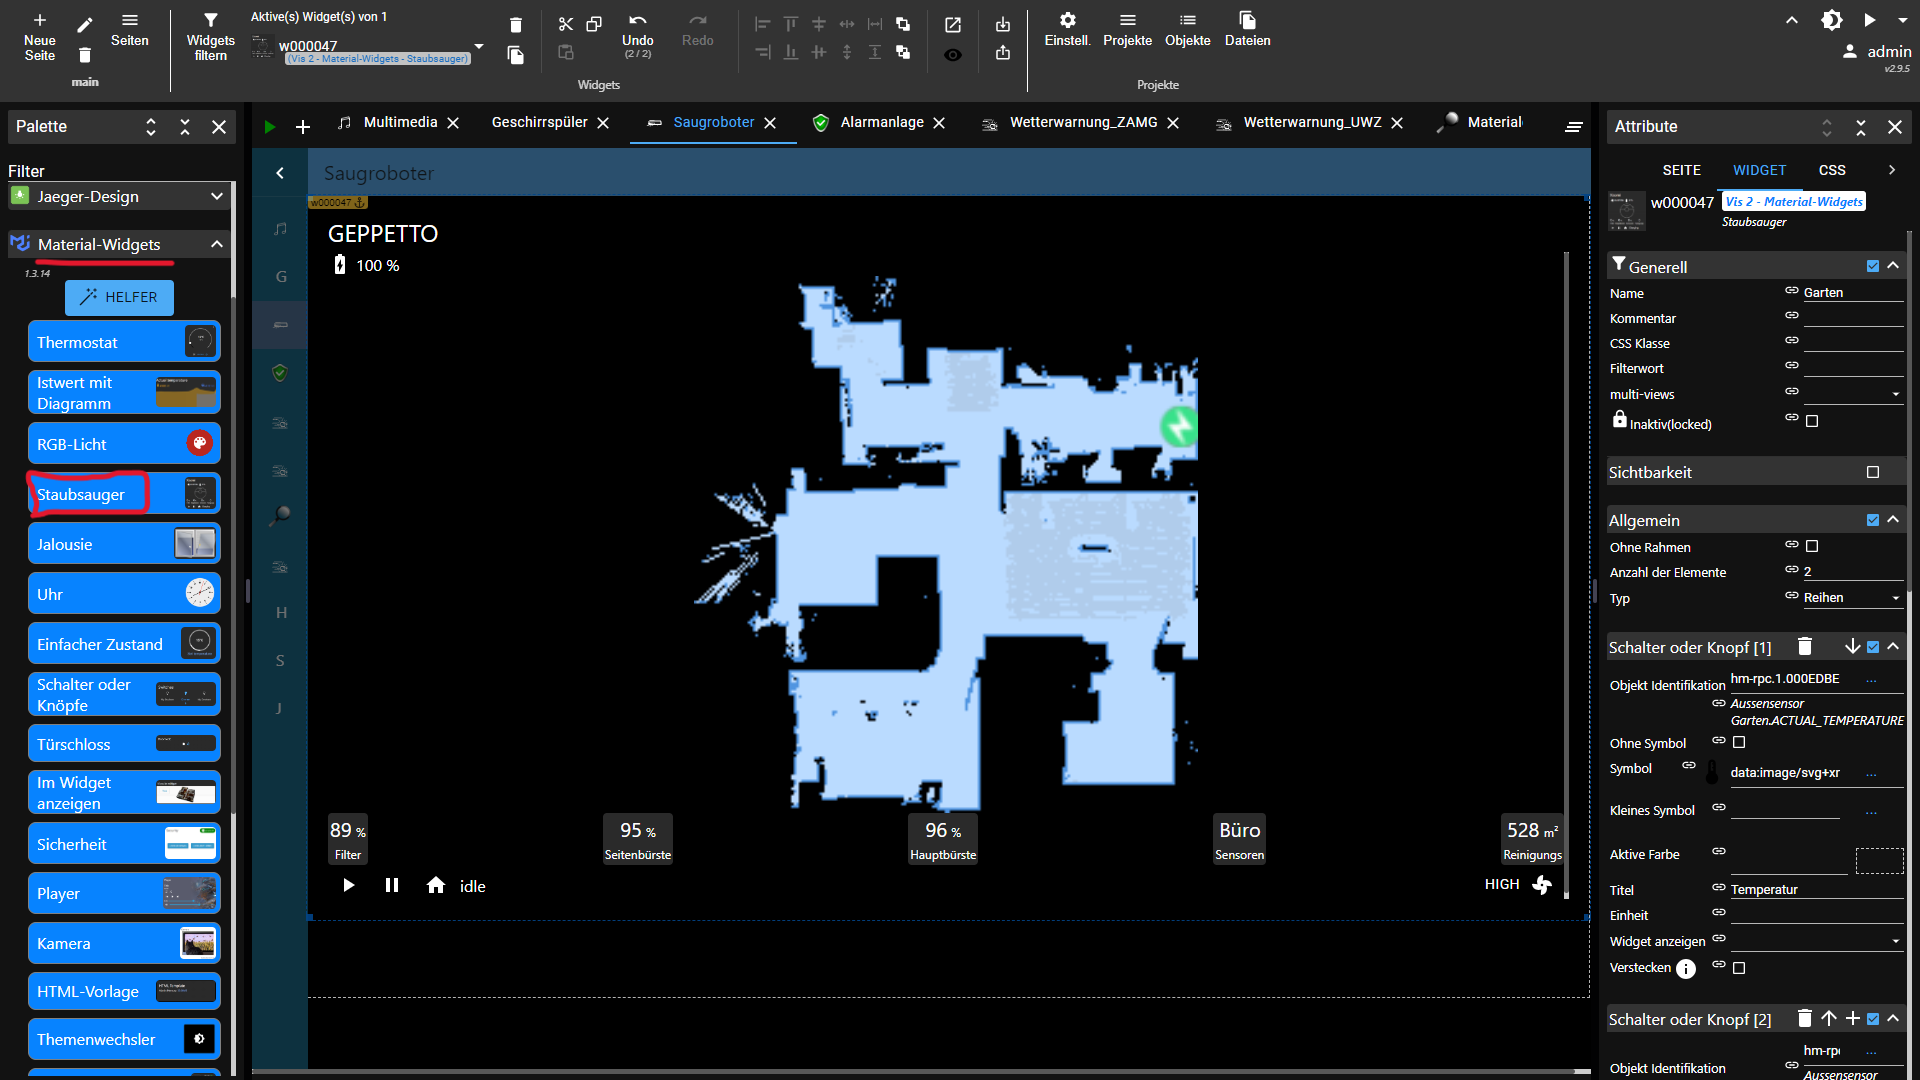This screenshot has height=1080, width=1920.
Task: Select the Staubsauger widget in palette
Action: pyautogui.click(x=124, y=494)
